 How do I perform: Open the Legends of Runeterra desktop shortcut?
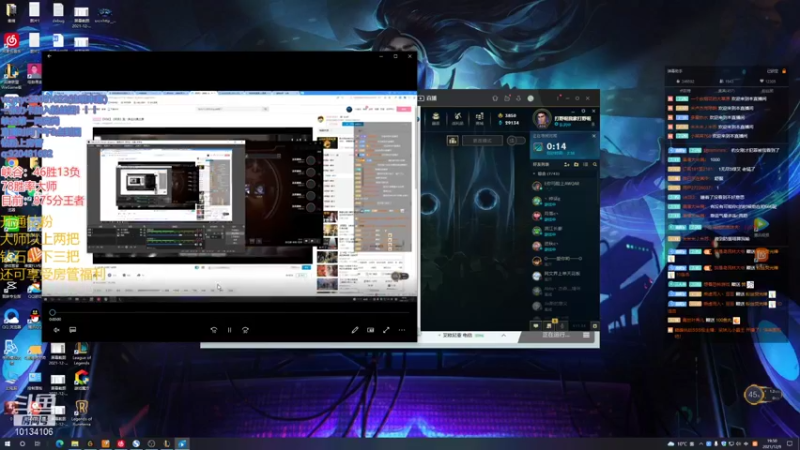82,414
